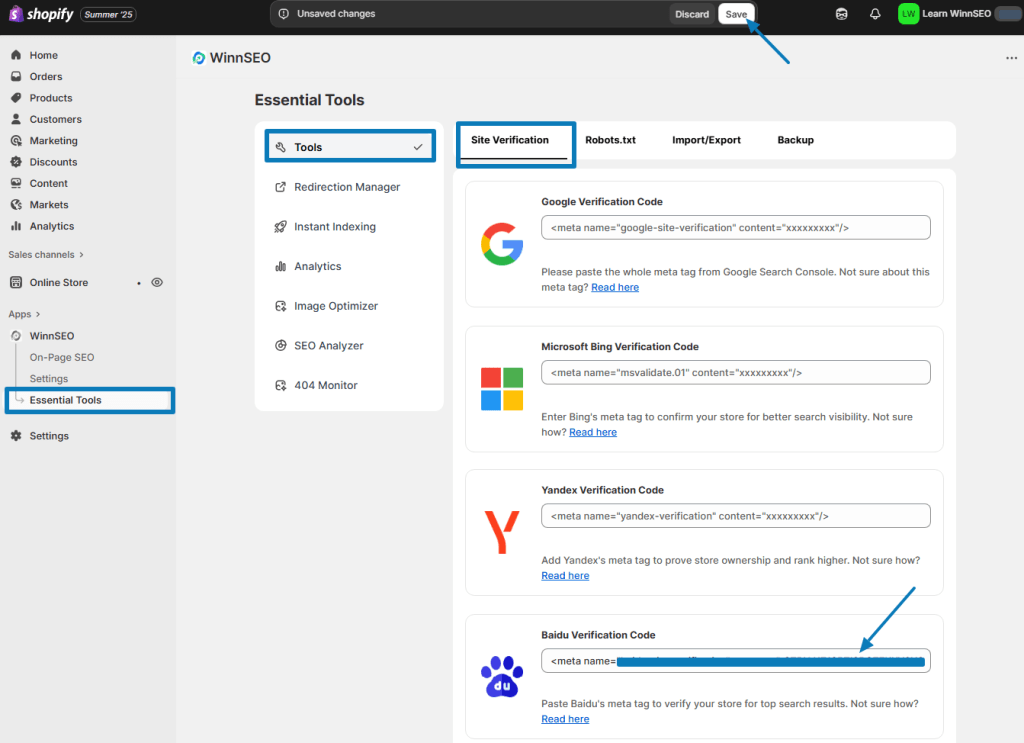Viewport: 1024px width, 743px height.
Task: Click the Redirection Manager icon
Action: click(281, 187)
